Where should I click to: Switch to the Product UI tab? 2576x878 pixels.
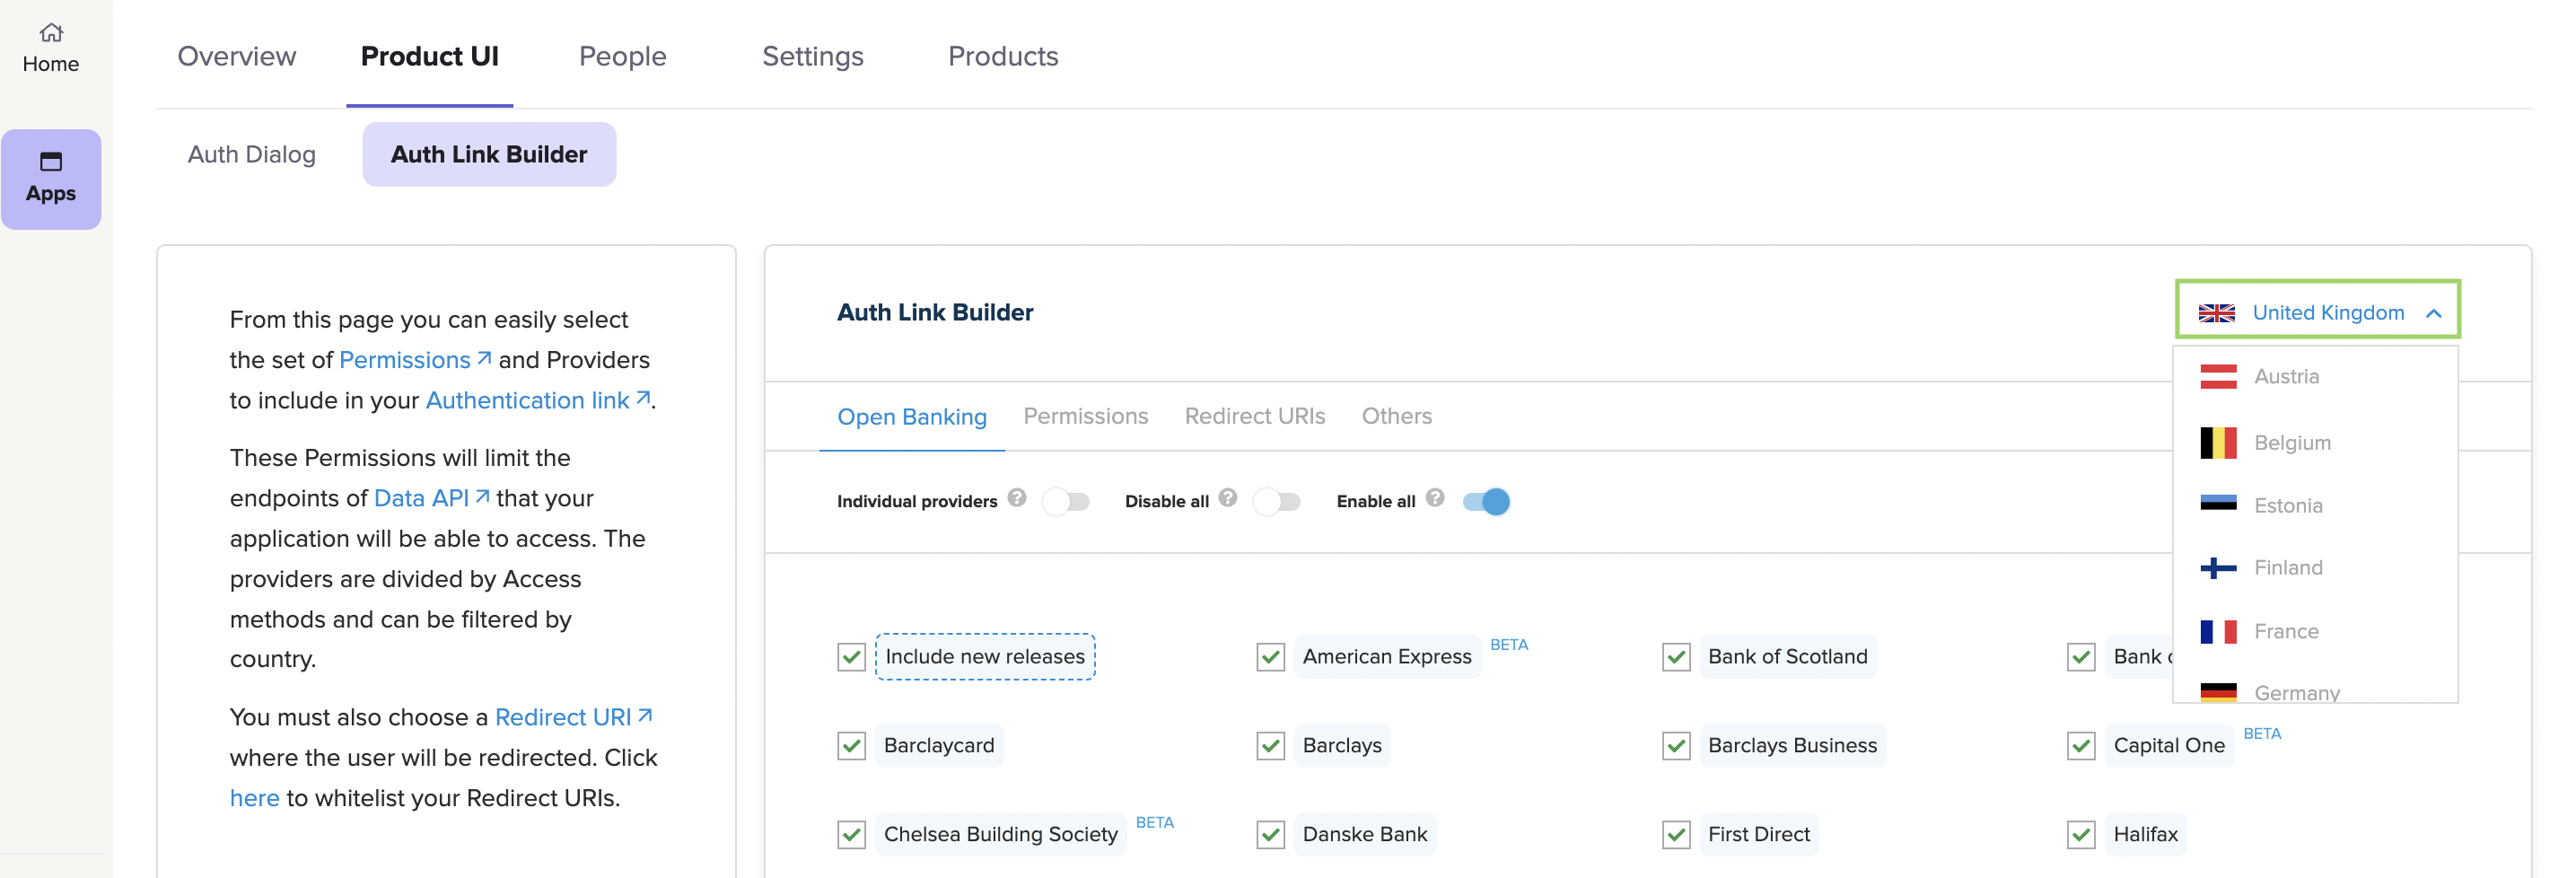pos(430,56)
